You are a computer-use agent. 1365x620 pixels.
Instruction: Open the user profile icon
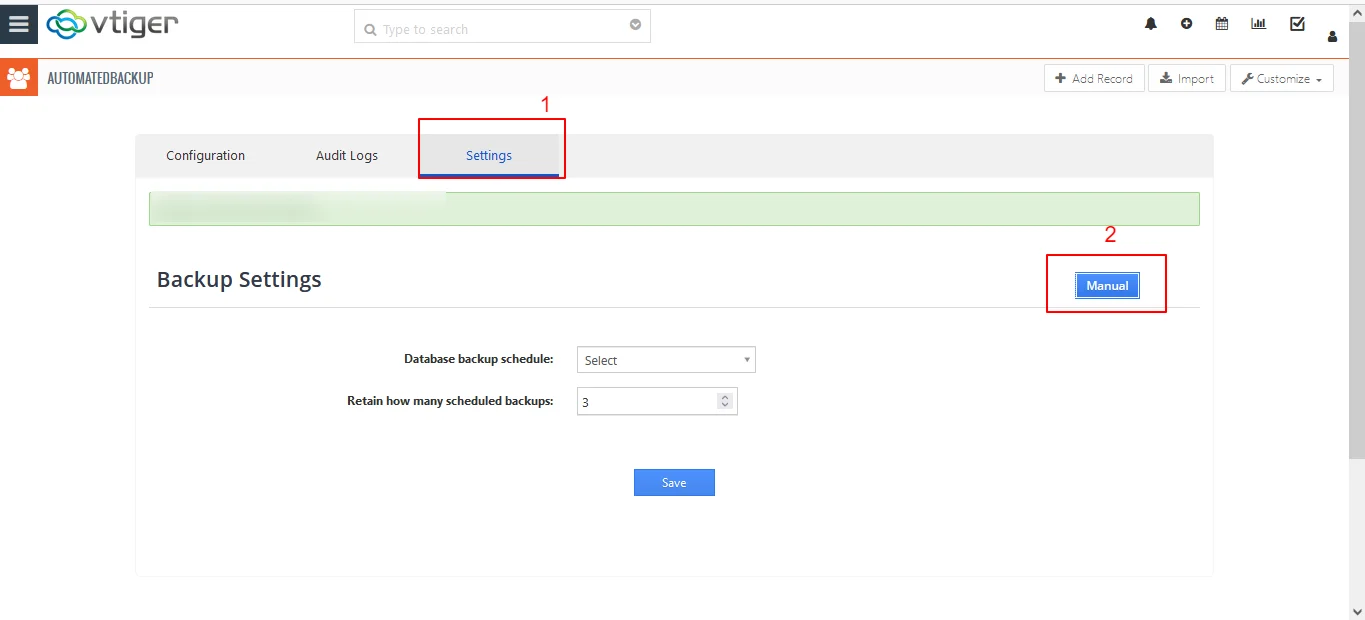pos(1332,37)
